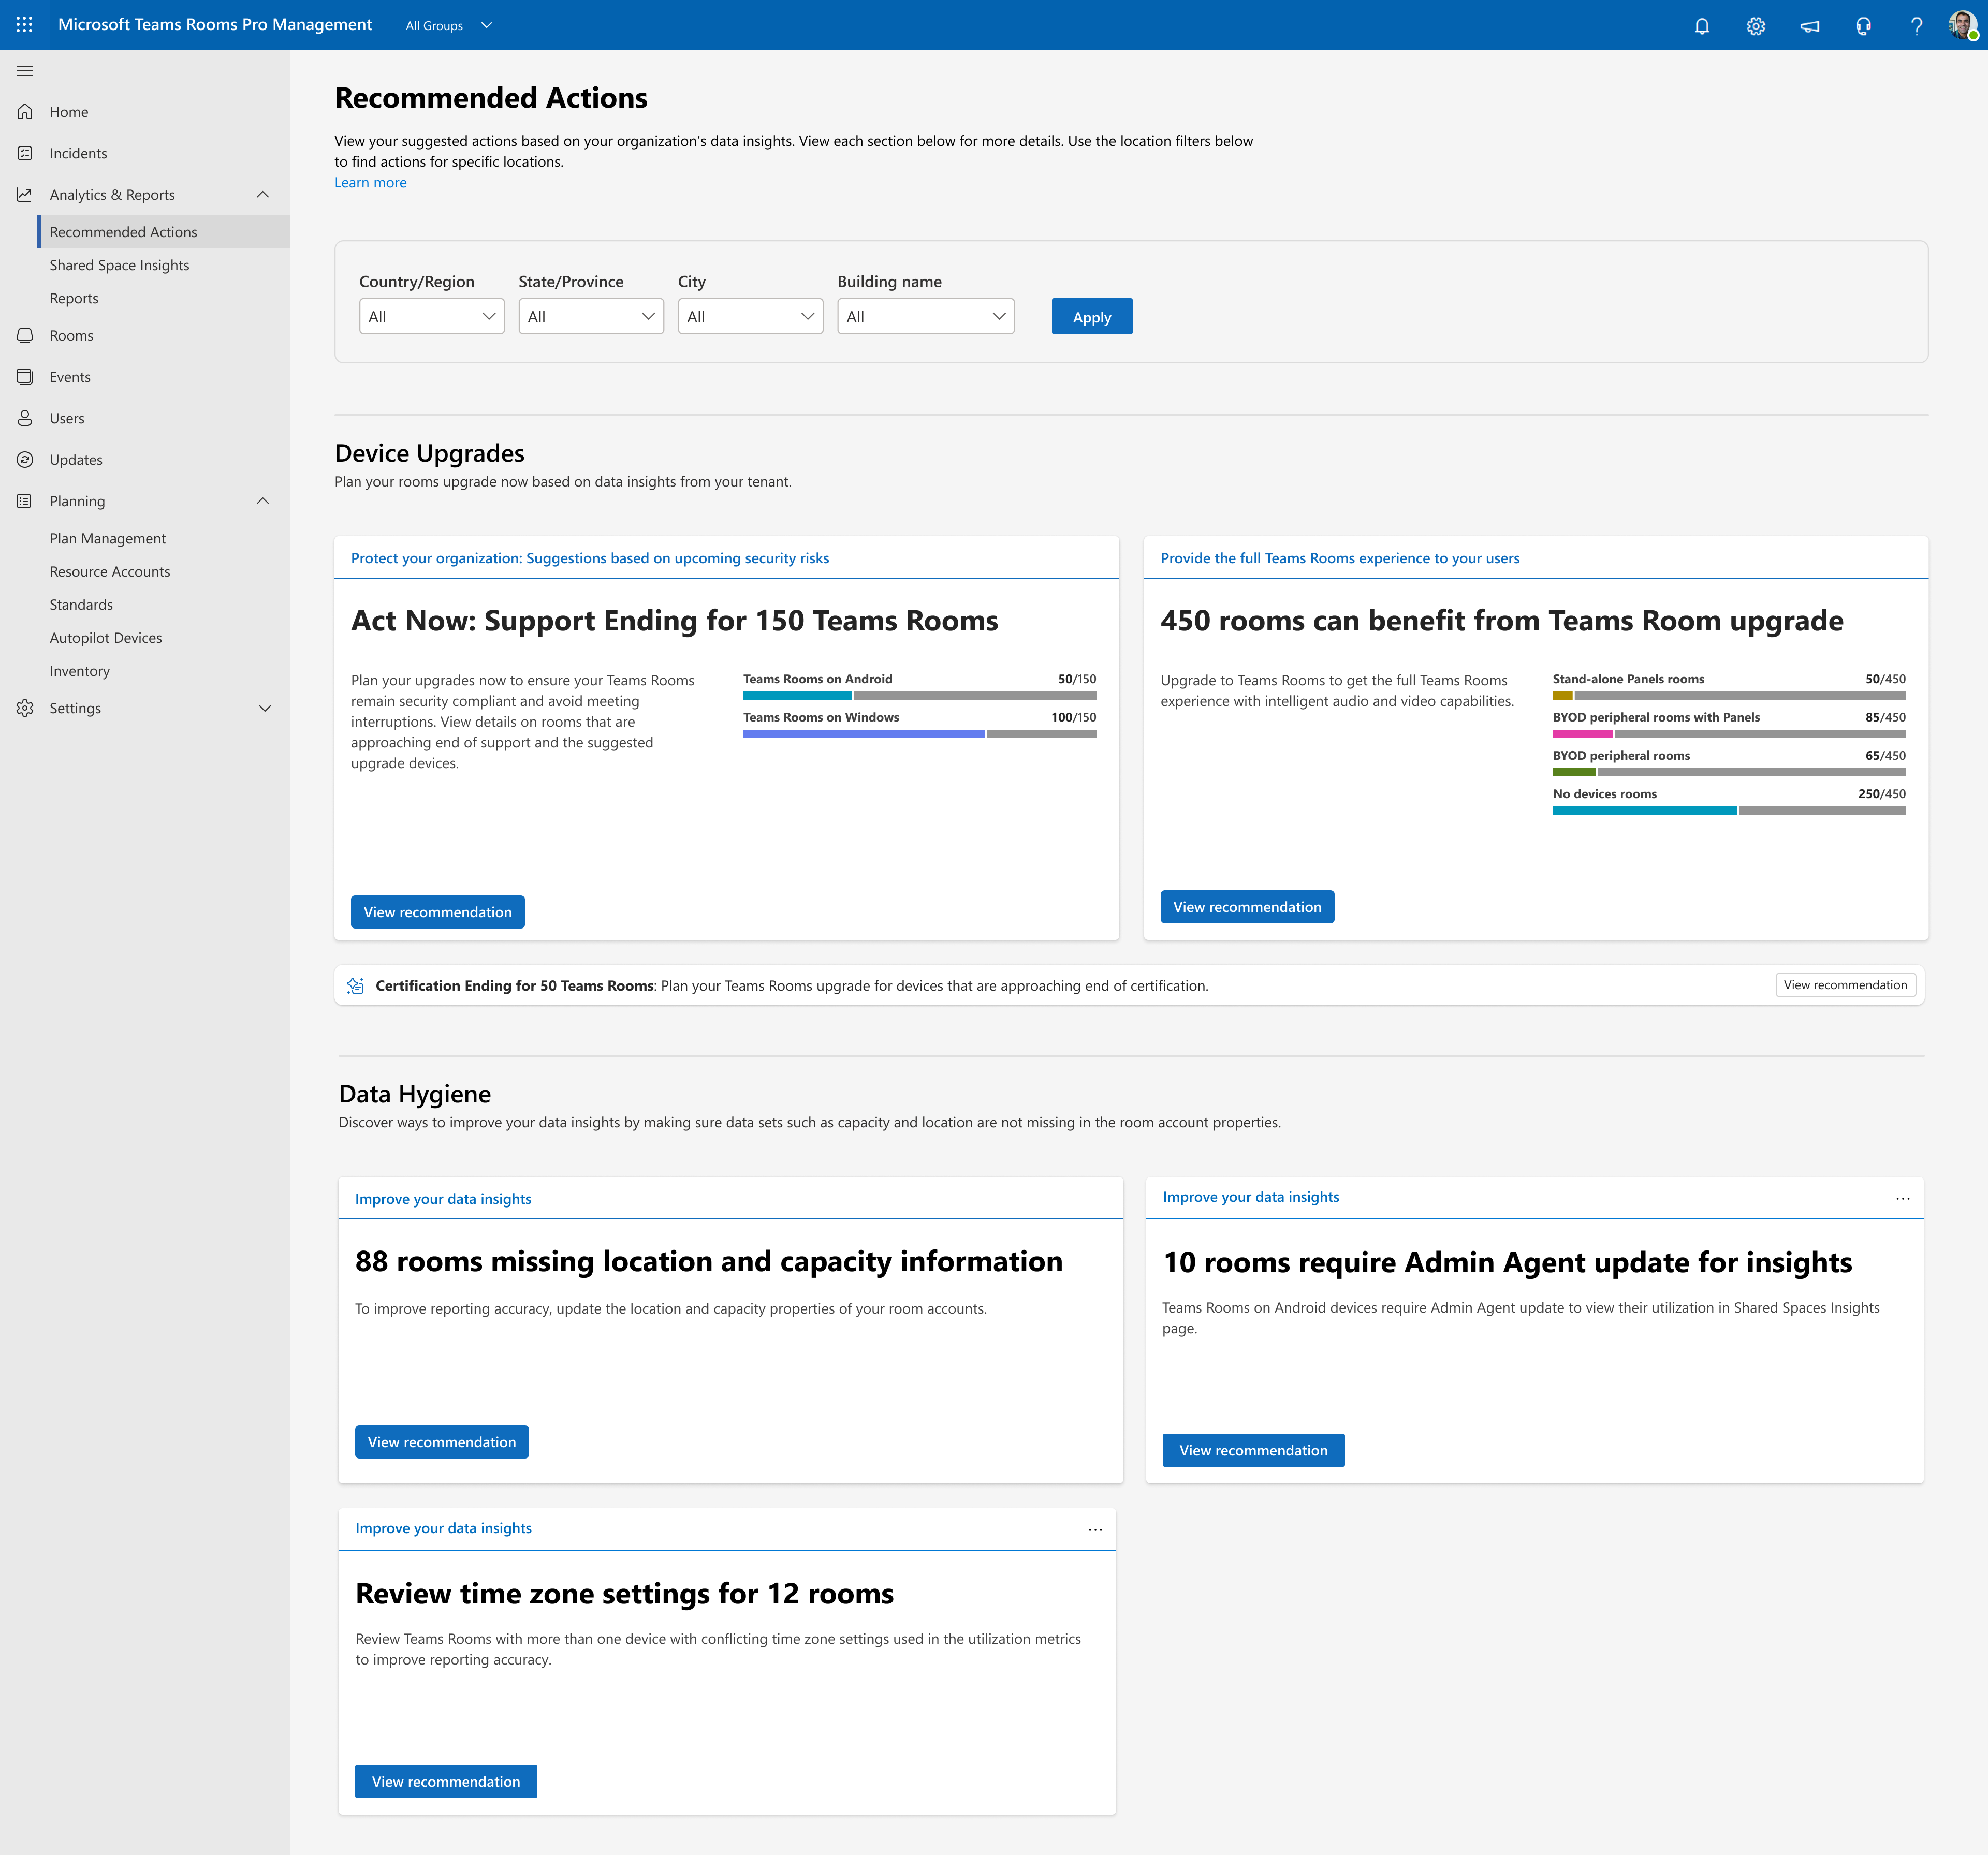Open Incidents in the sidebar
This screenshot has width=1988, height=1855.
pyautogui.click(x=78, y=153)
